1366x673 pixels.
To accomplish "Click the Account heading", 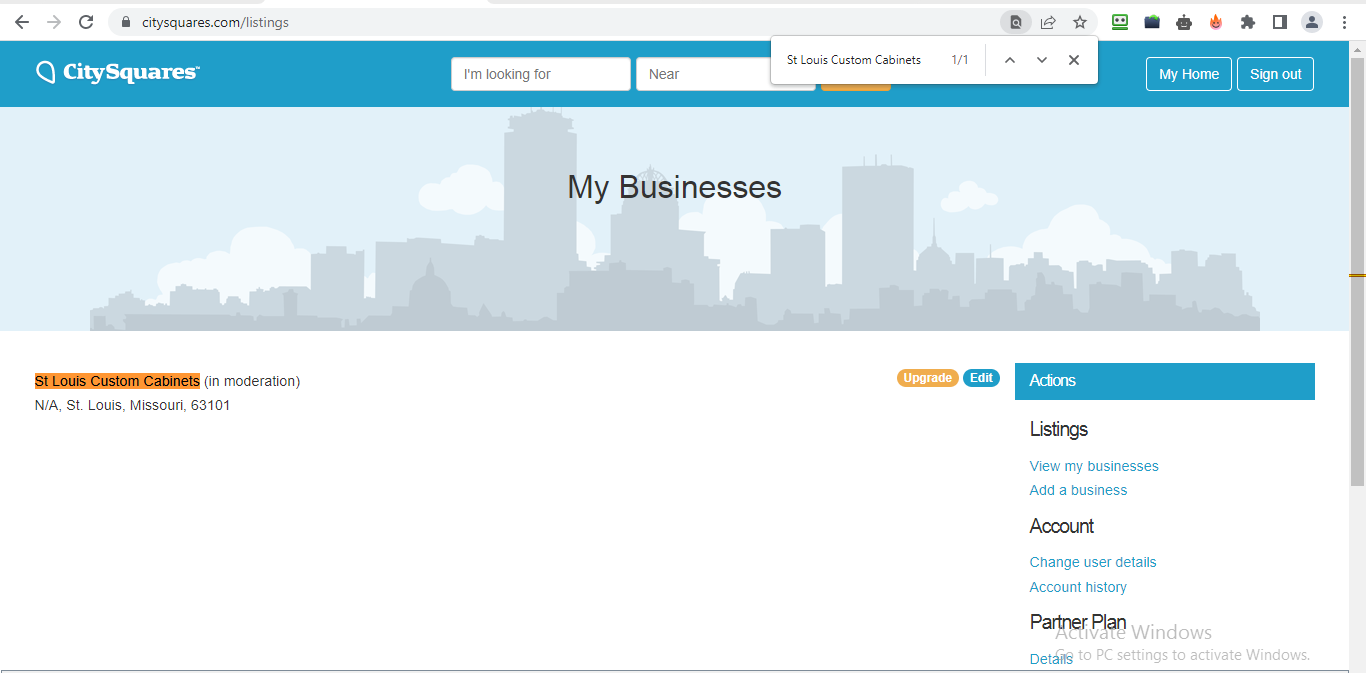I will 1062,526.
